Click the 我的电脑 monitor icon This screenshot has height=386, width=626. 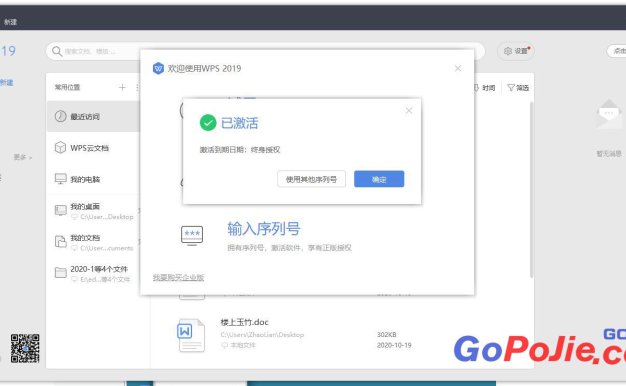pos(60,179)
